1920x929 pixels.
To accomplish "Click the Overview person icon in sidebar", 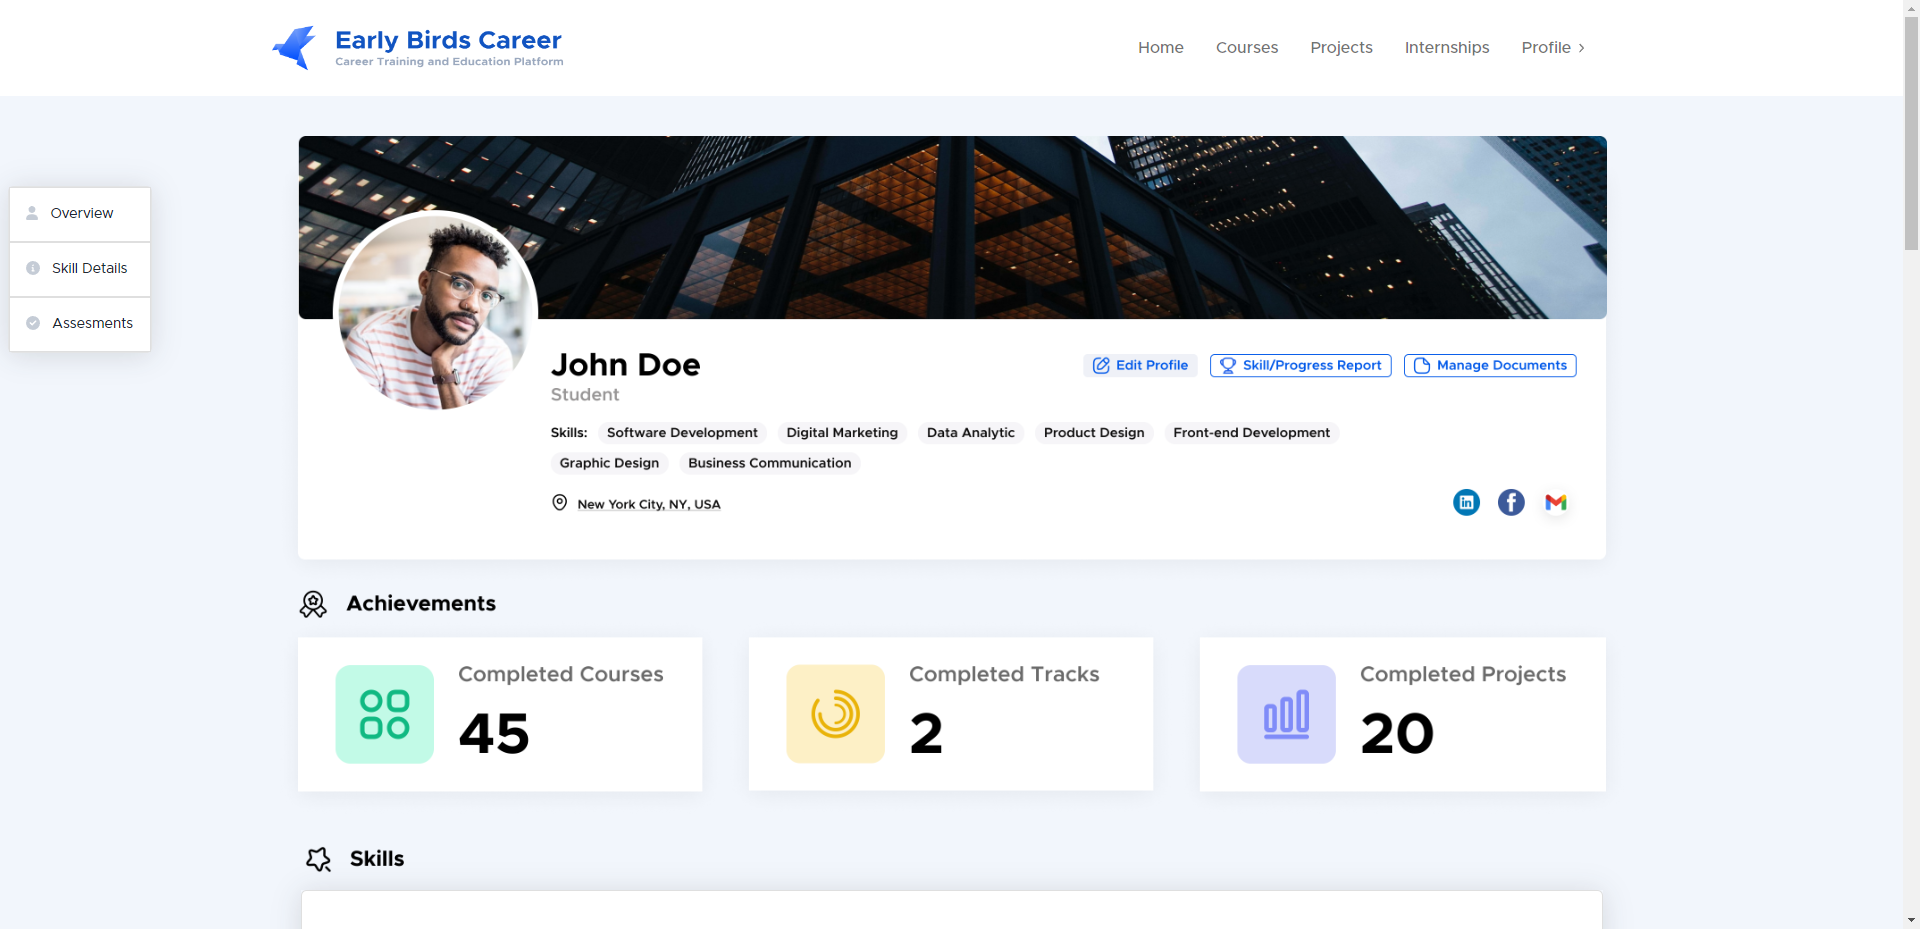I will coord(32,213).
